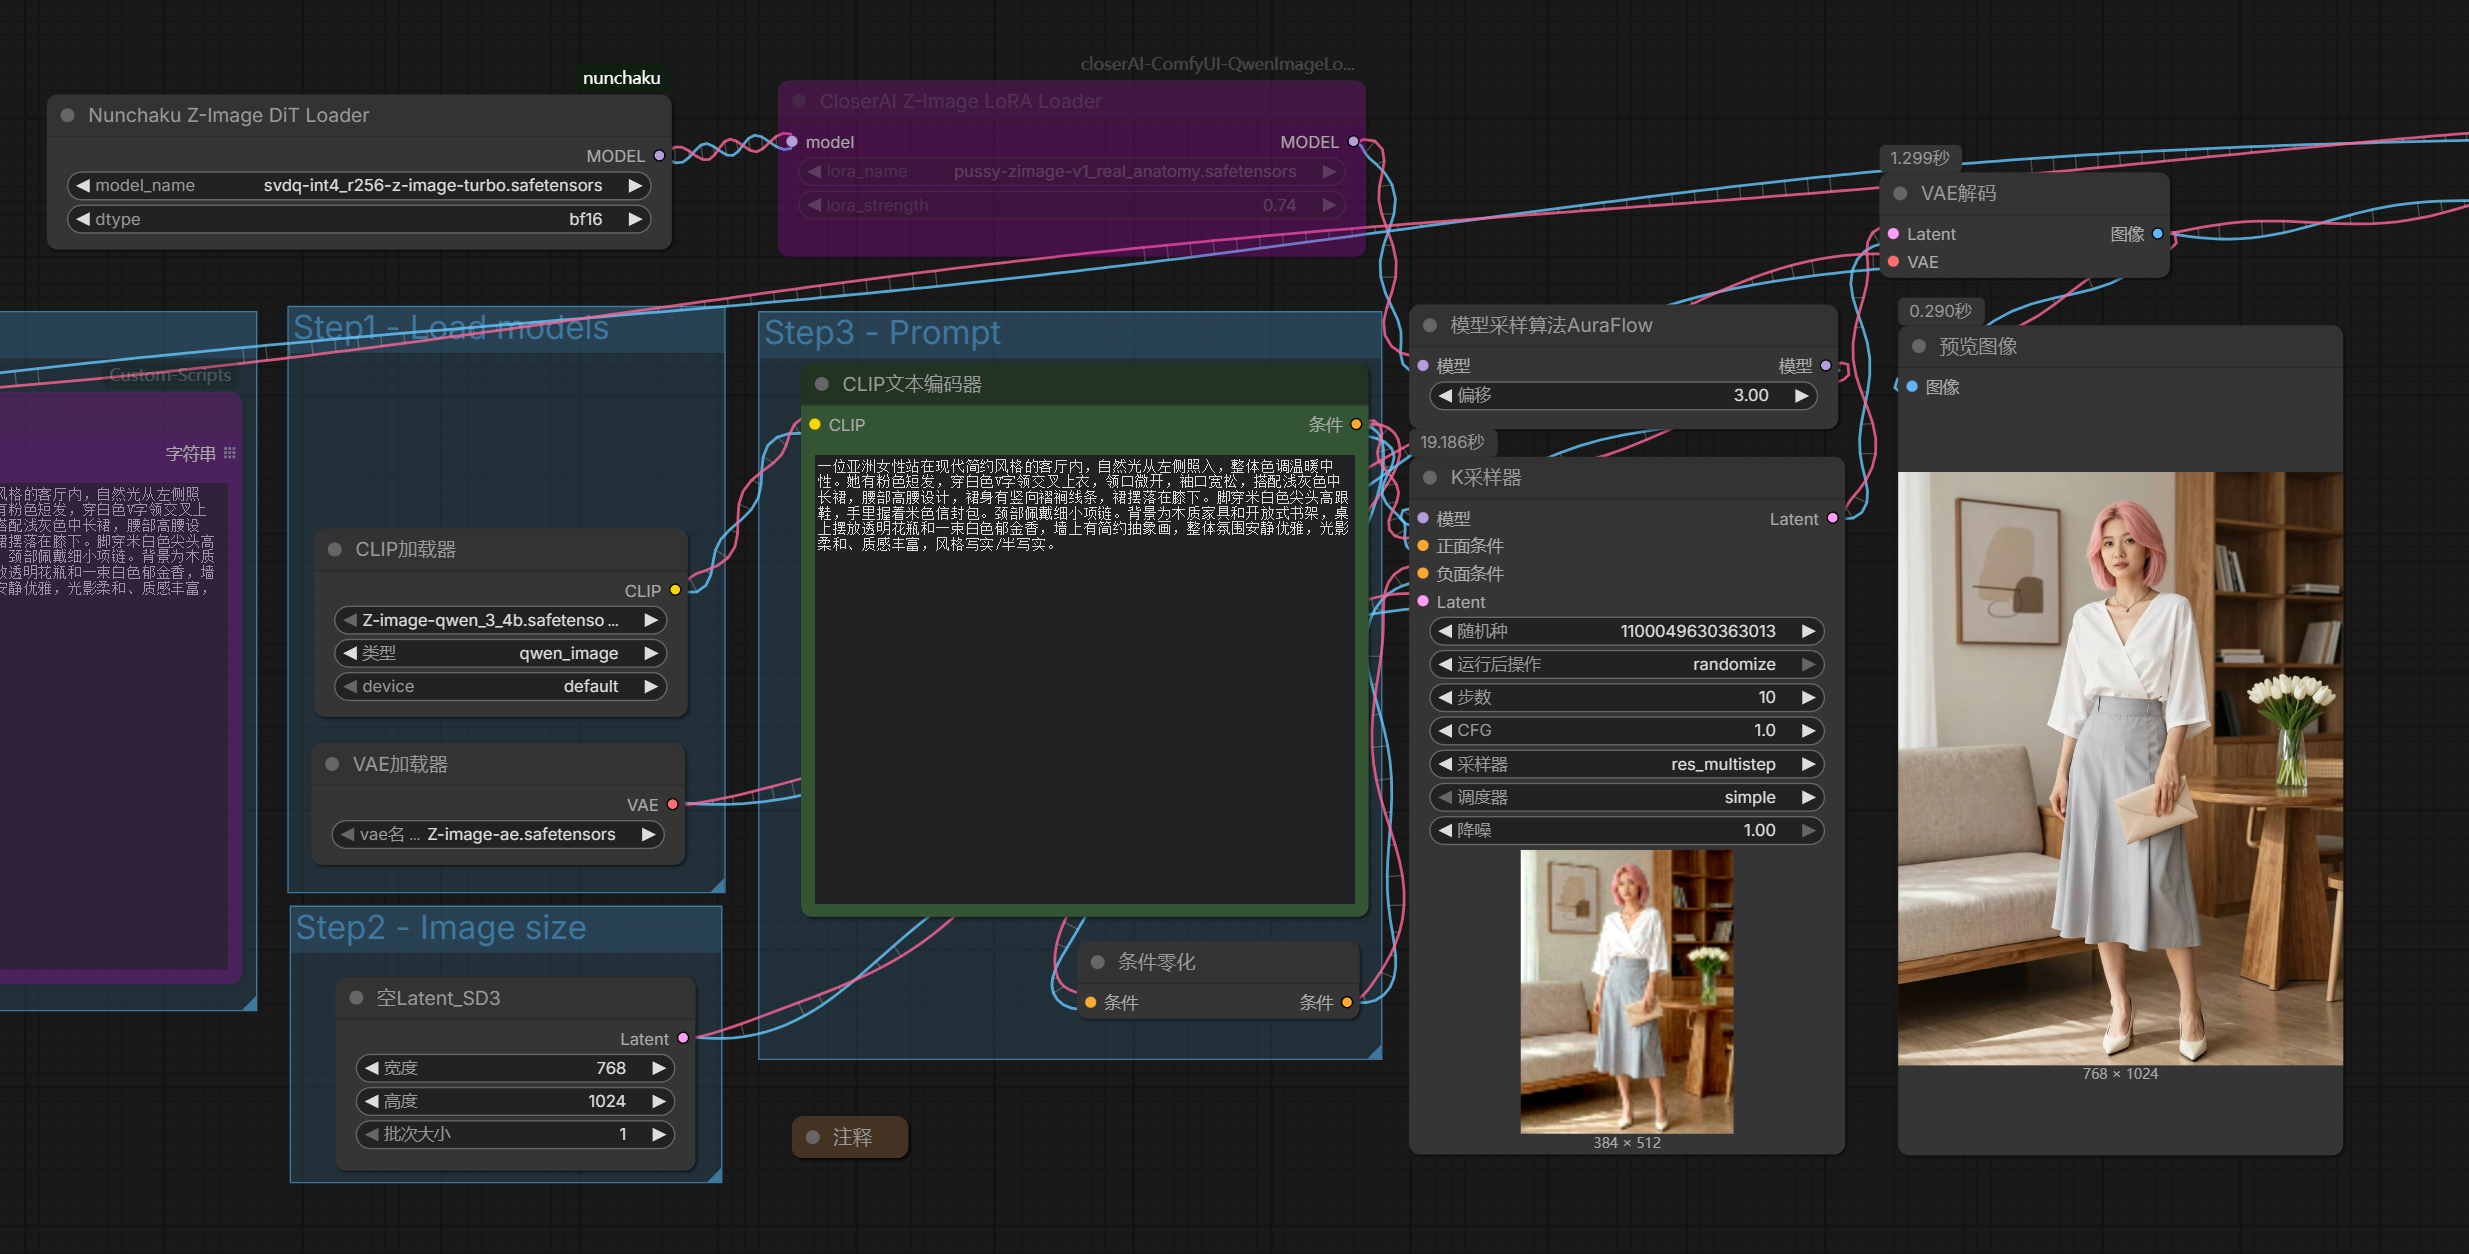Open the dtype bf16 dropdown
Image resolution: width=2469 pixels, height=1254 pixels.
358,219
